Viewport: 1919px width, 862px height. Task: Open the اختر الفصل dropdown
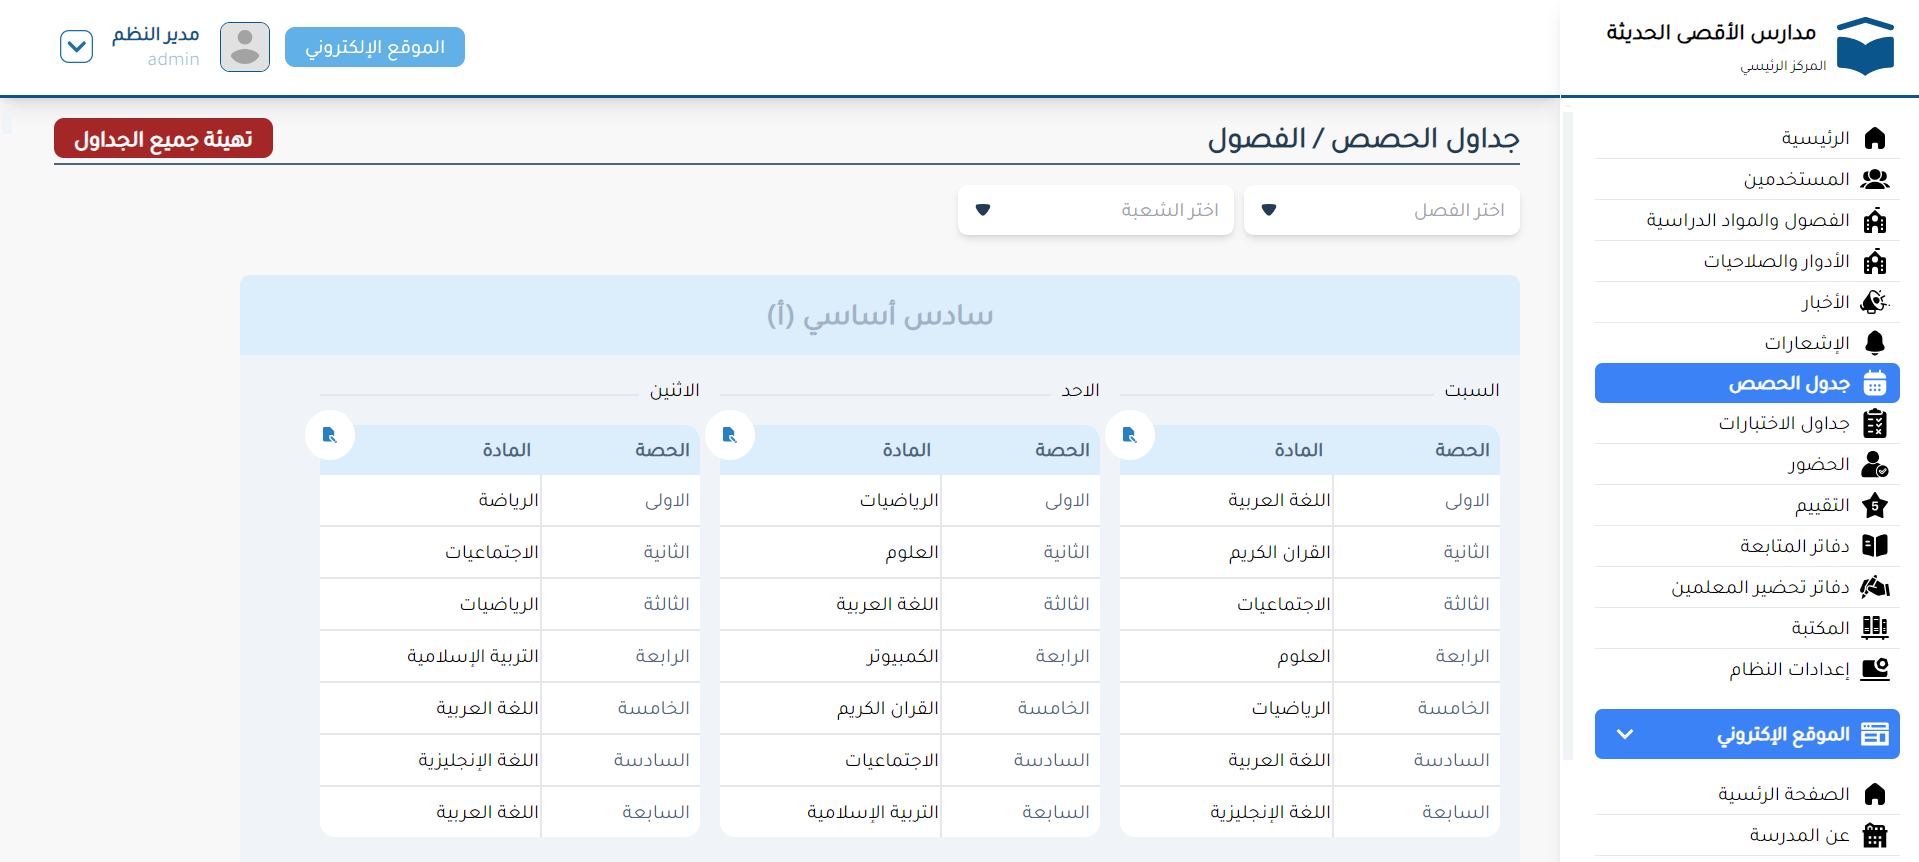1381,210
